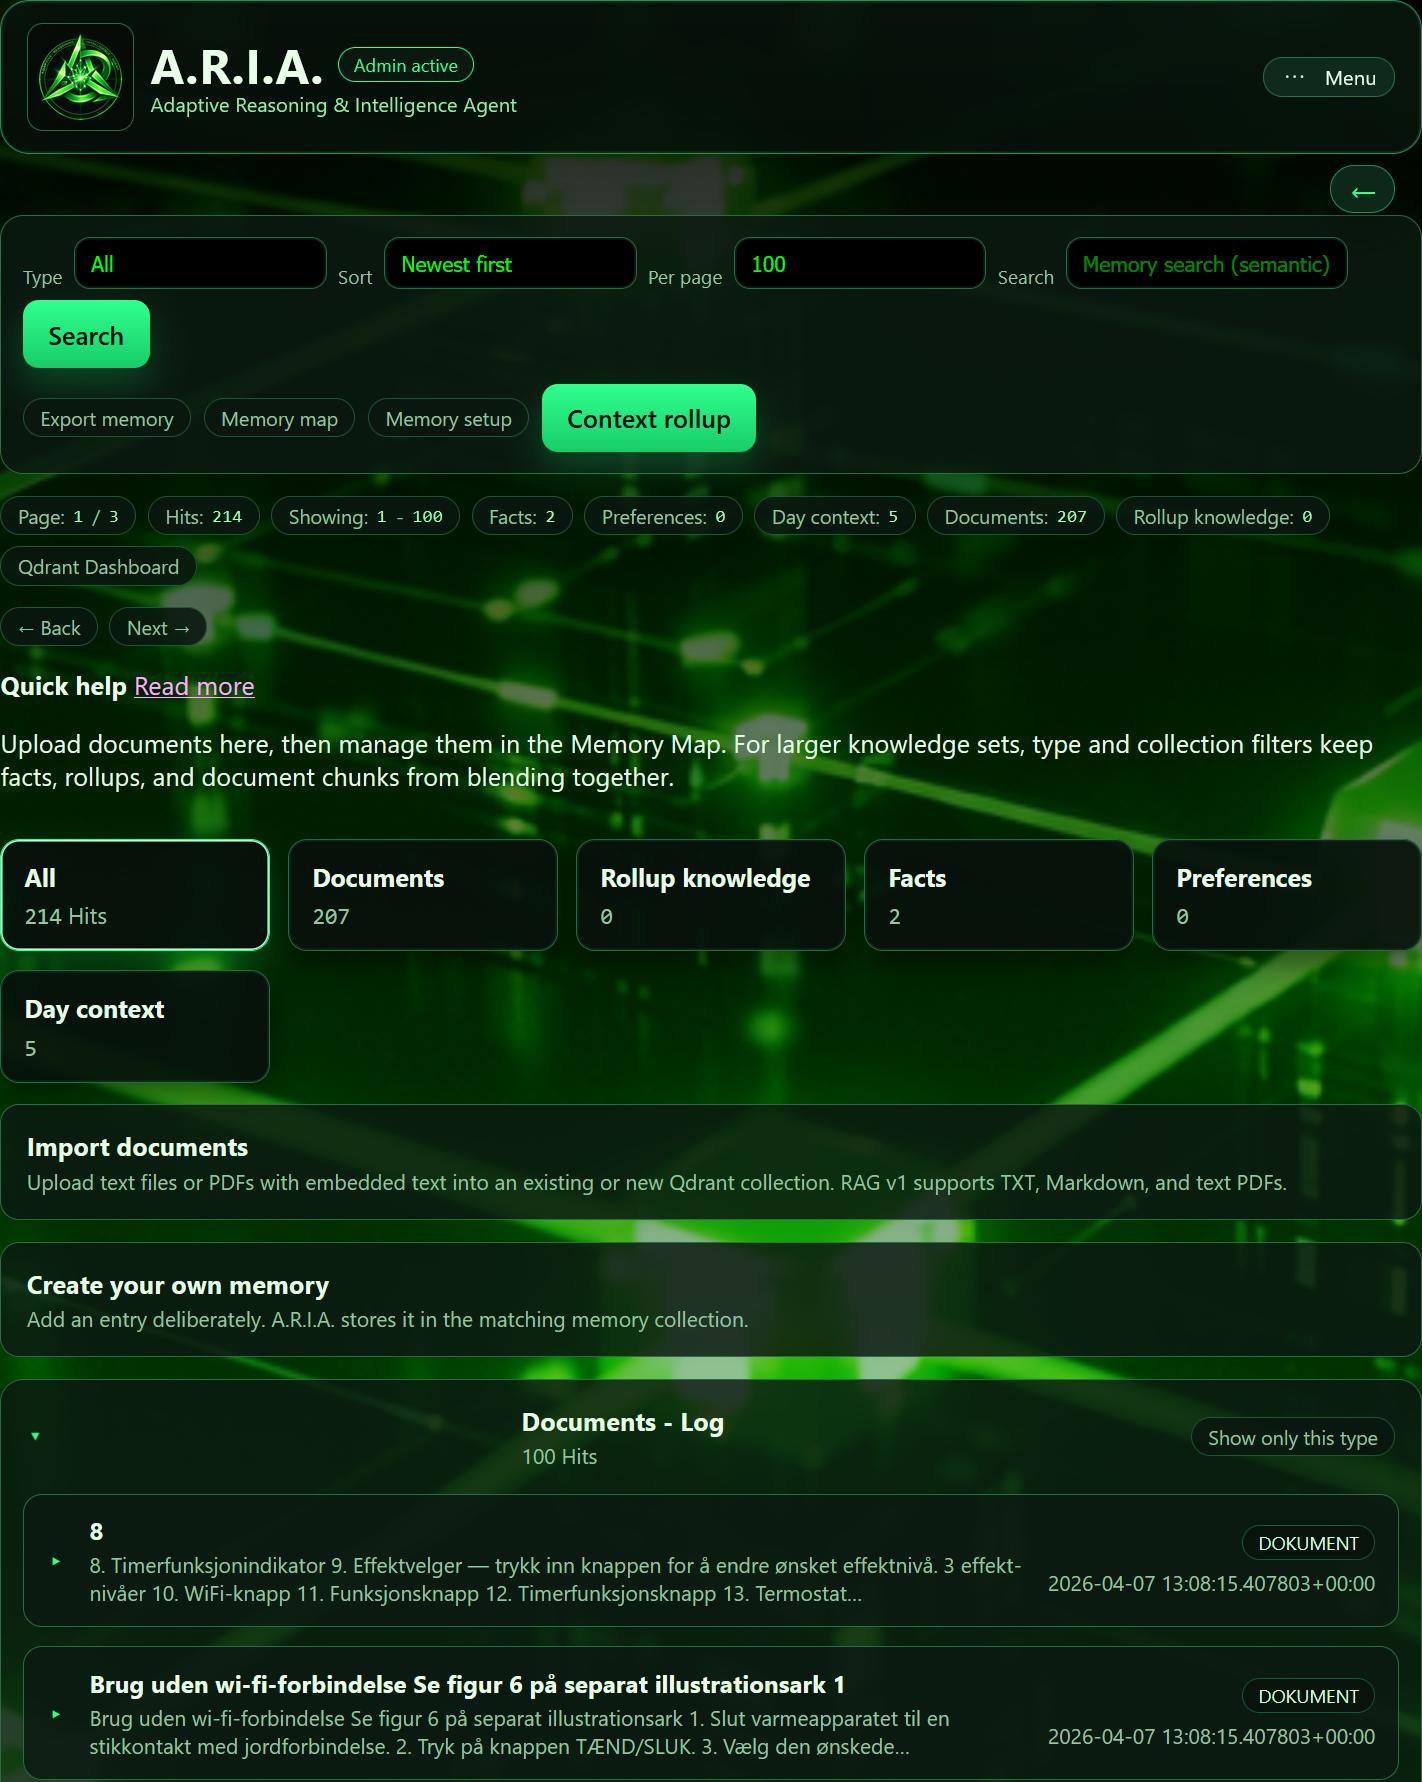The width and height of the screenshot is (1422, 1782).
Task: Click Export memory pill button
Action: point(107,419)
